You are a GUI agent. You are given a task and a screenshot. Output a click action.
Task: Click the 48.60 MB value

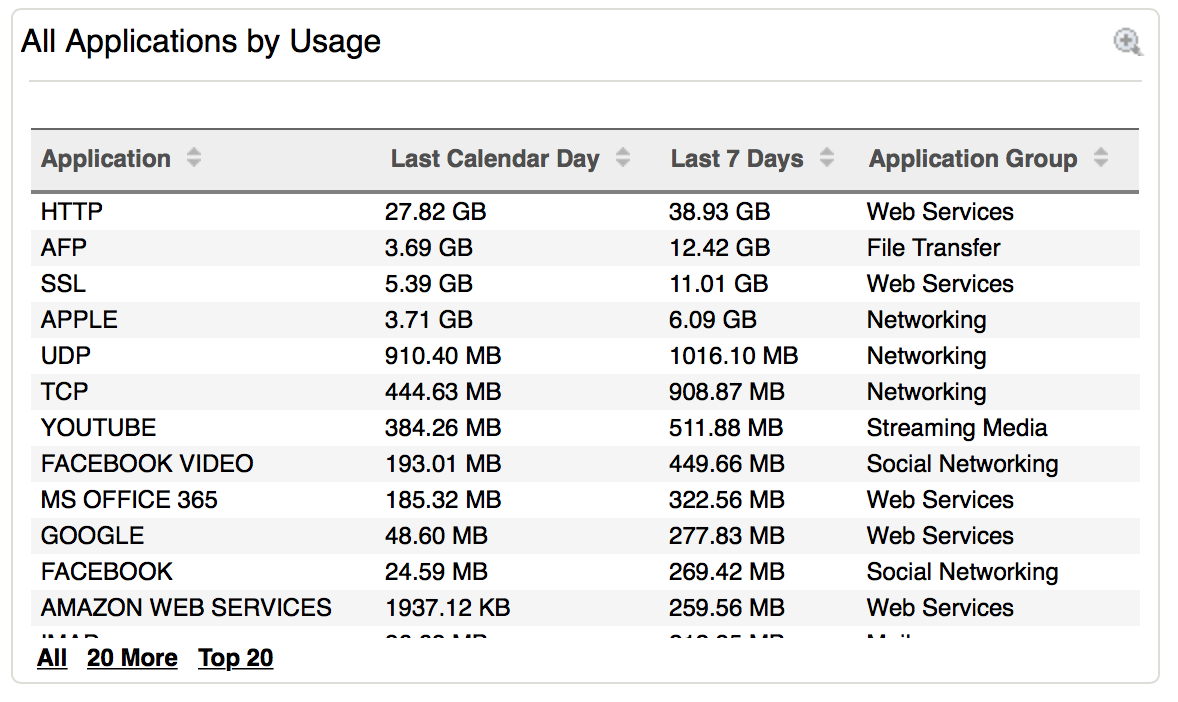[x=436, y=536]
